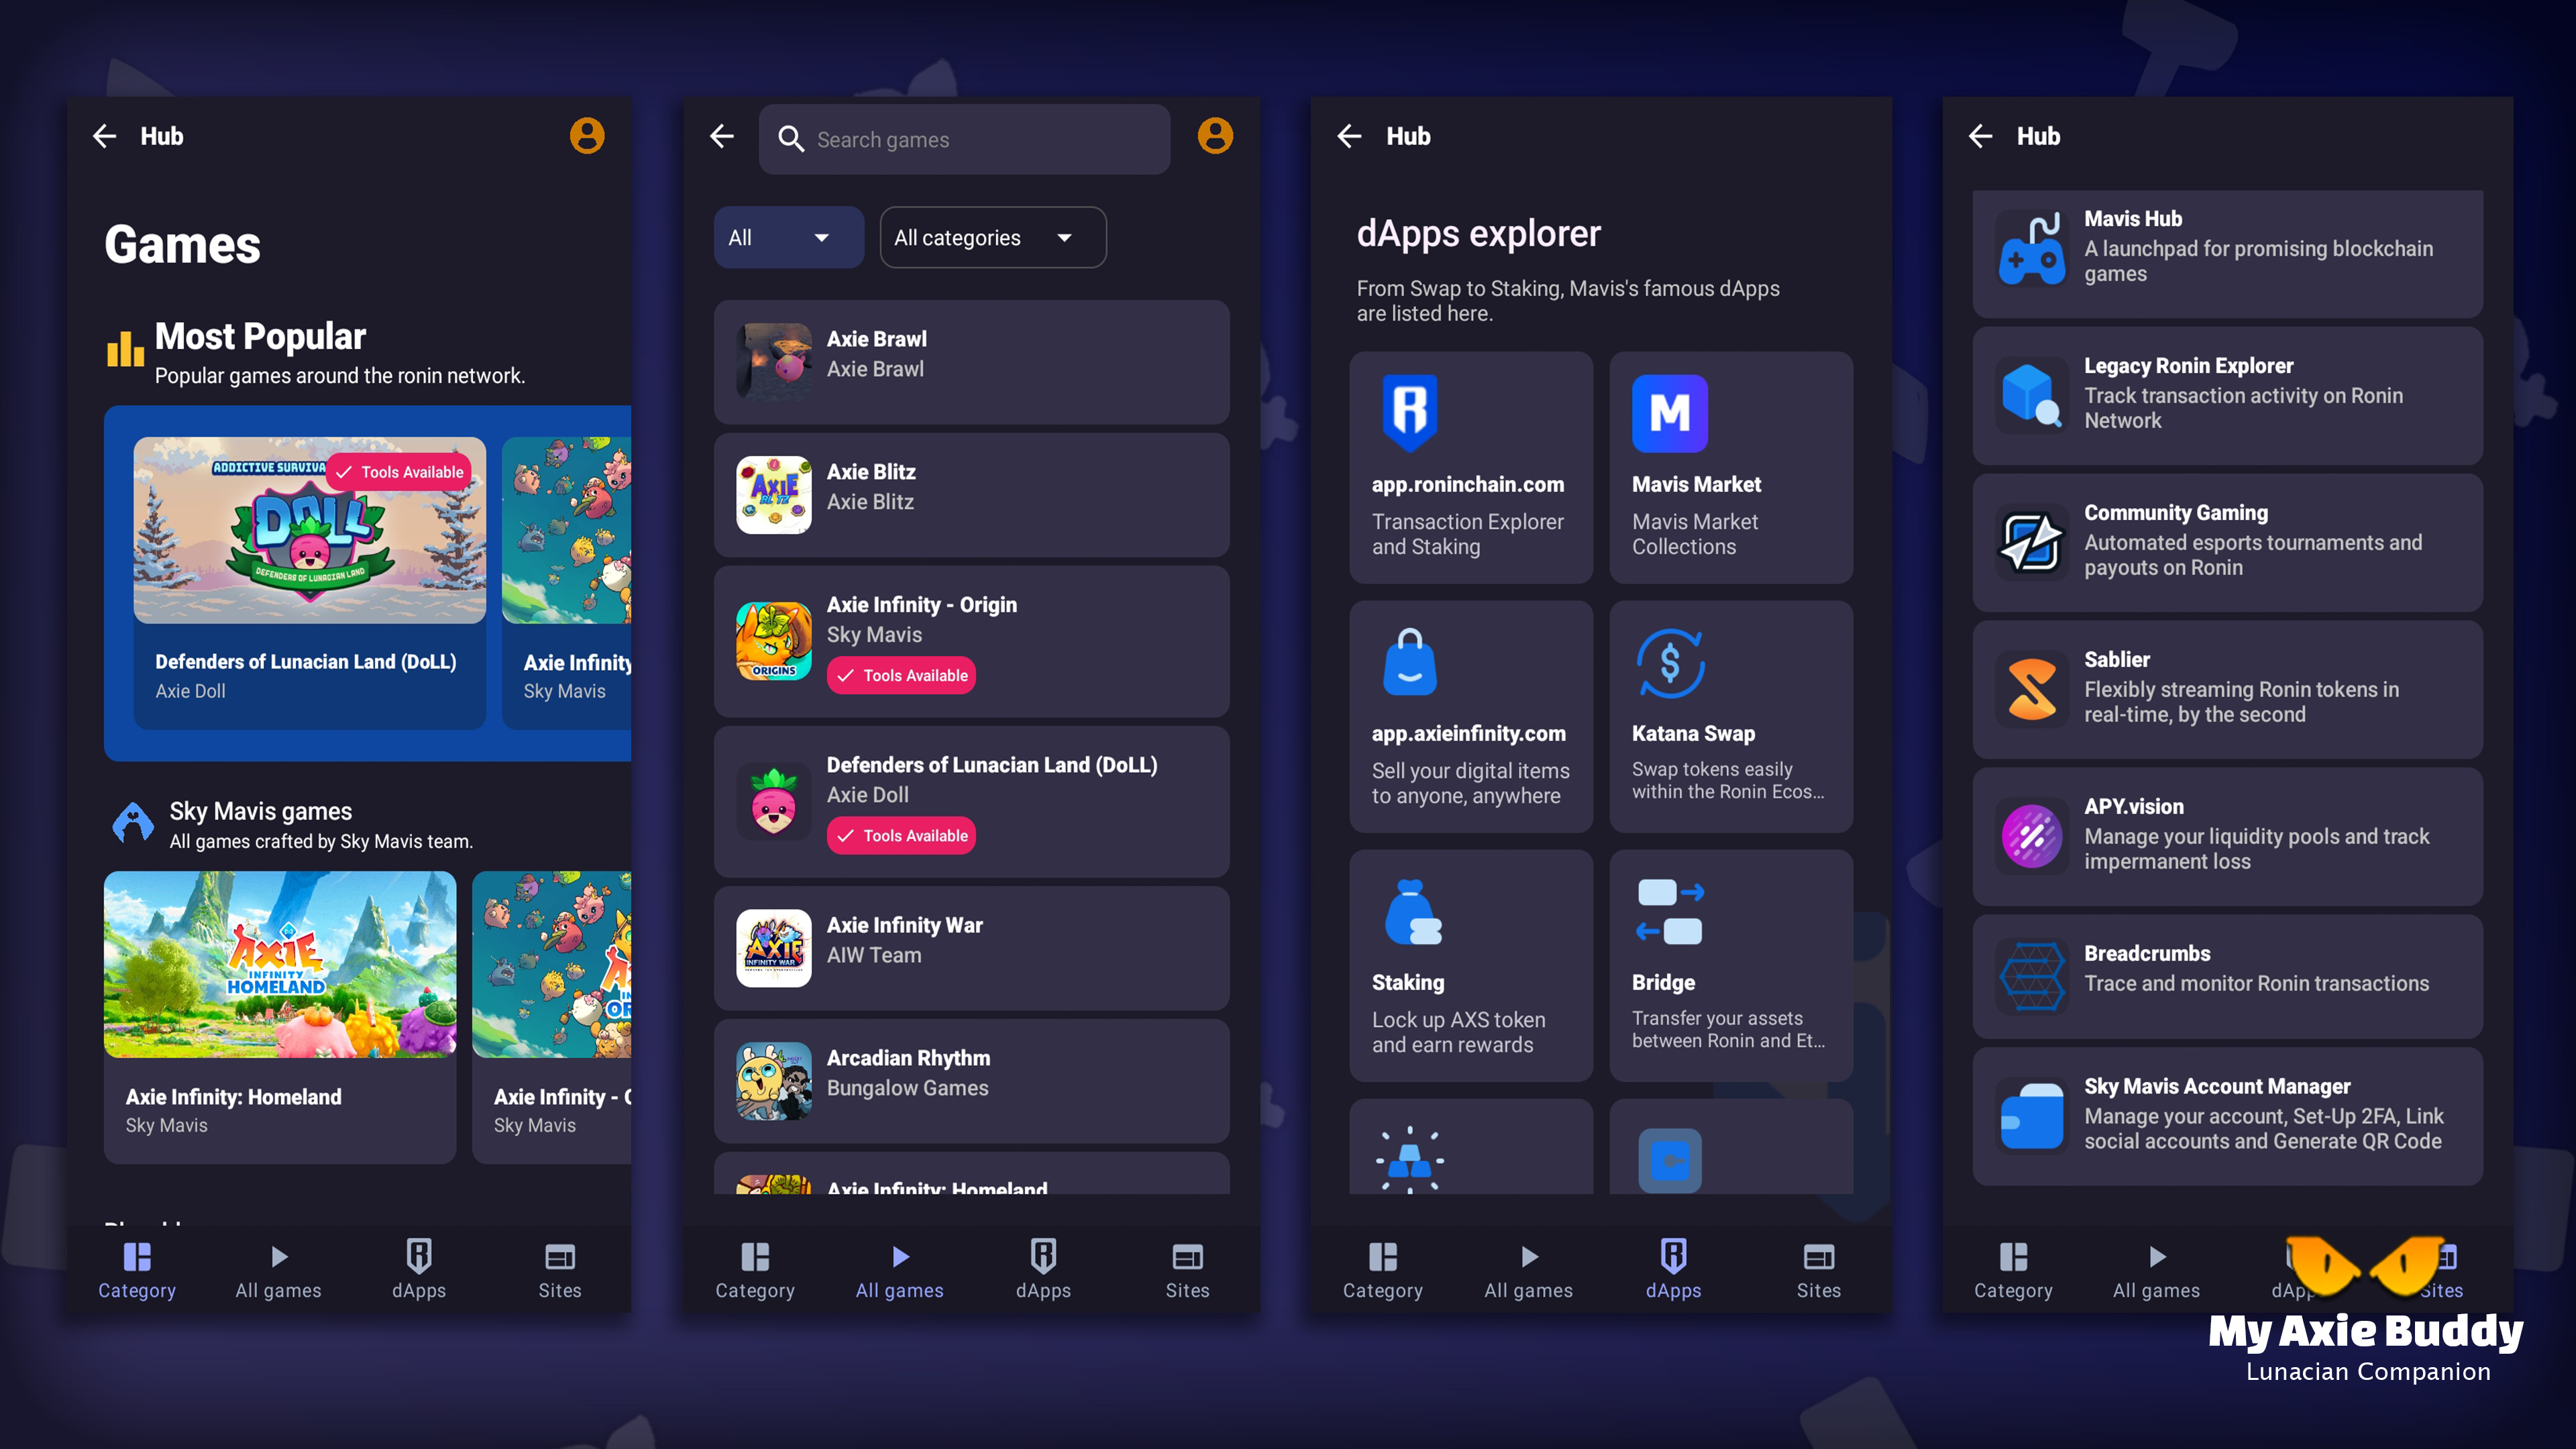Expand the All filter dropdown

[x=789, y=237]
